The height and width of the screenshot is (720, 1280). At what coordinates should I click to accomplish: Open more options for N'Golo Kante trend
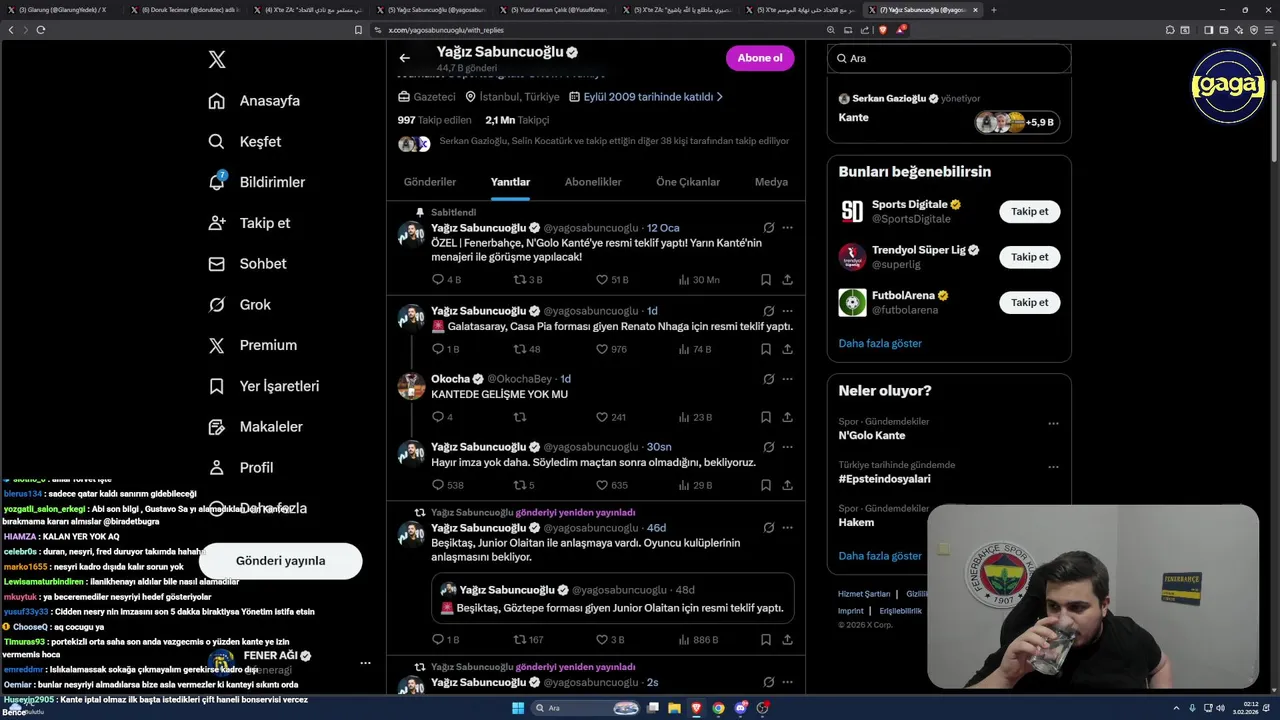click(x=1053, y=423)
